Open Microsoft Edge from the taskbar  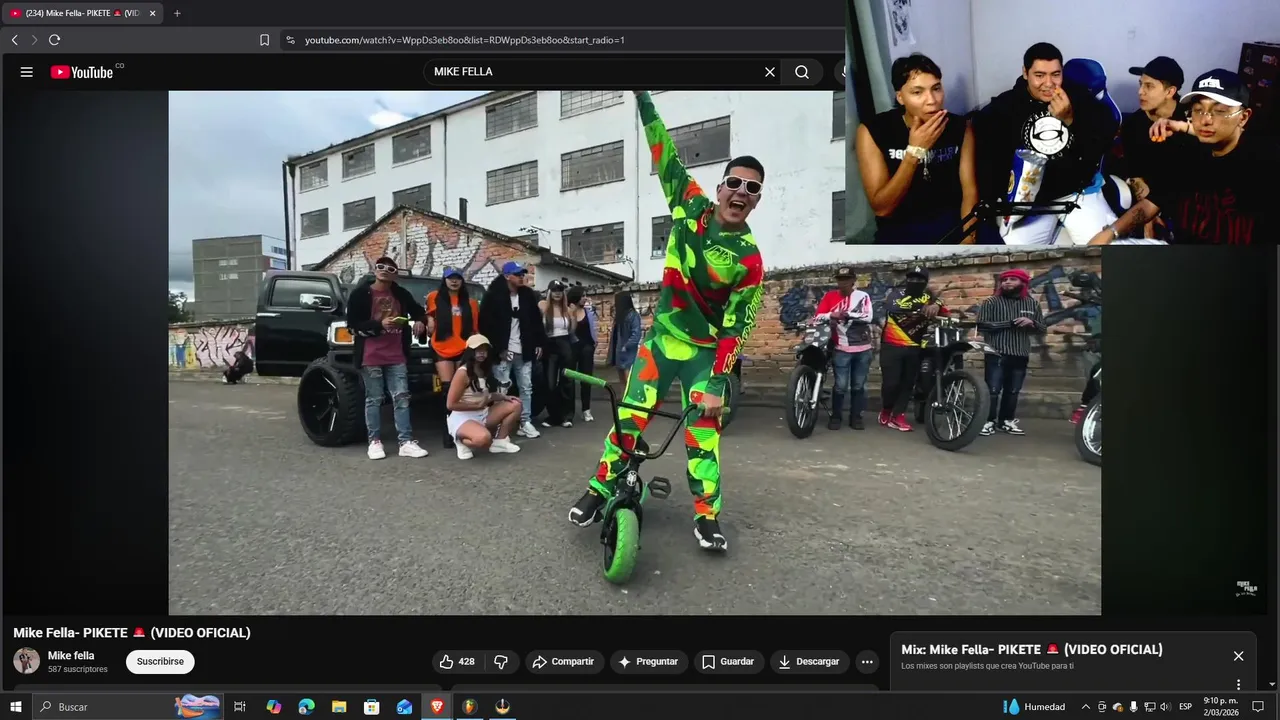(306, 707)
